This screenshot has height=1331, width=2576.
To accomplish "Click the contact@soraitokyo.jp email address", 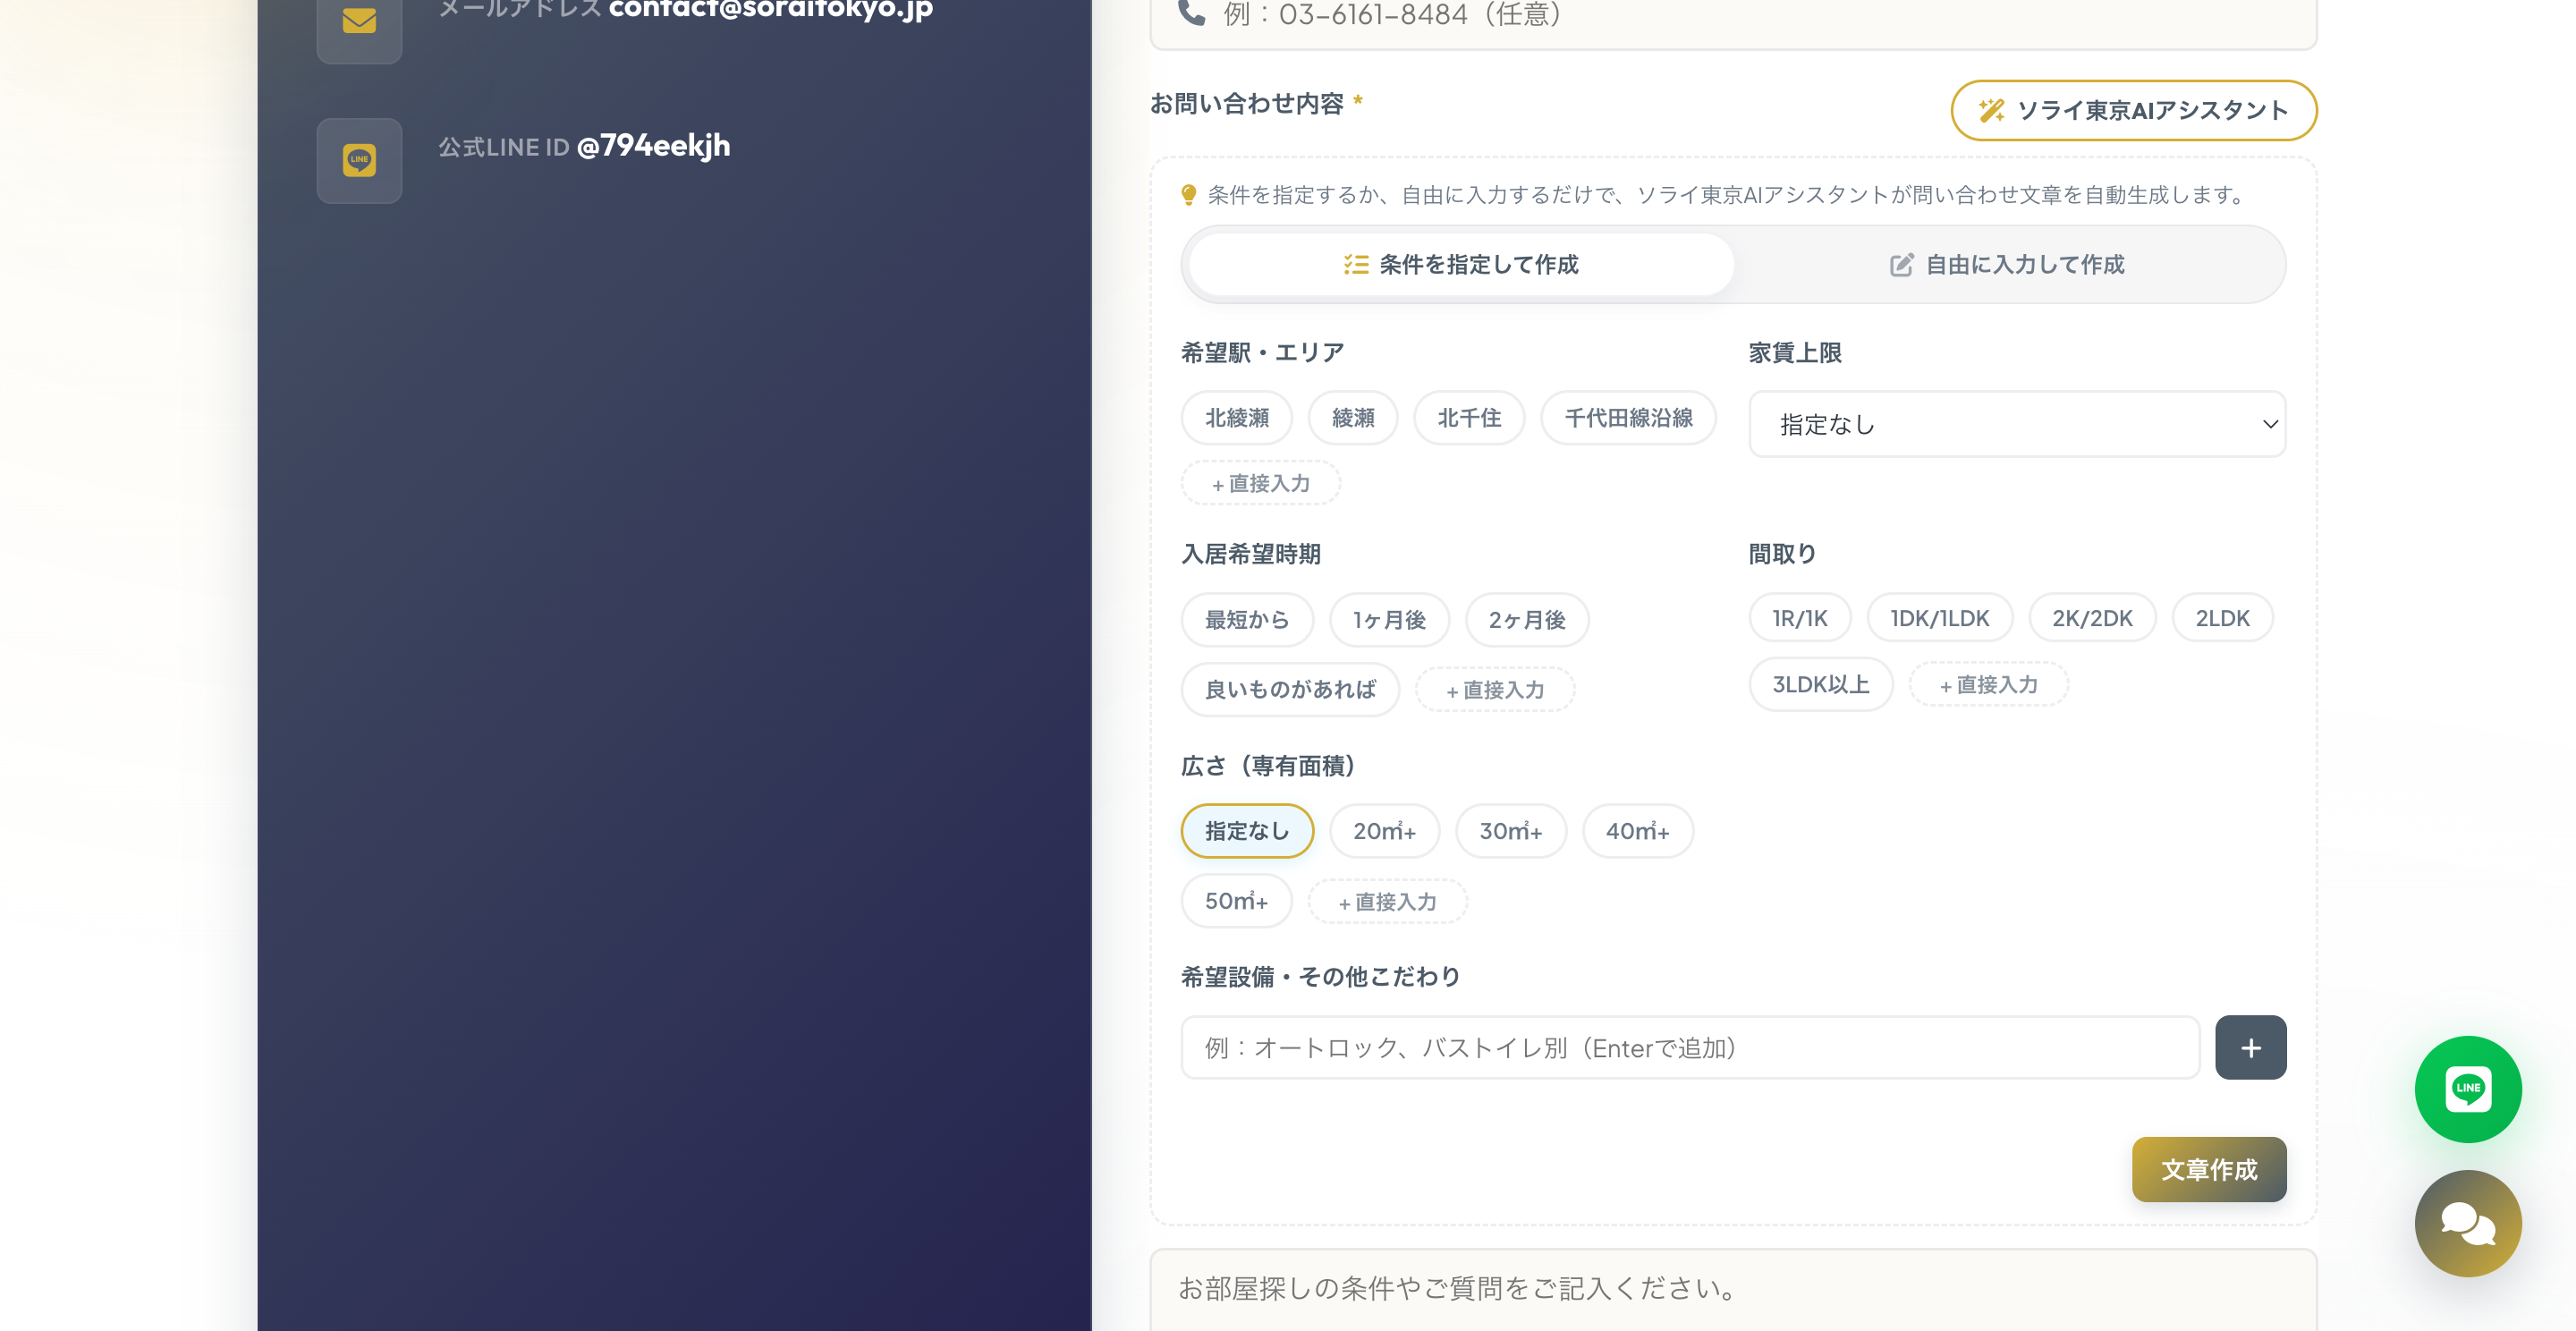I will point(770,10).
